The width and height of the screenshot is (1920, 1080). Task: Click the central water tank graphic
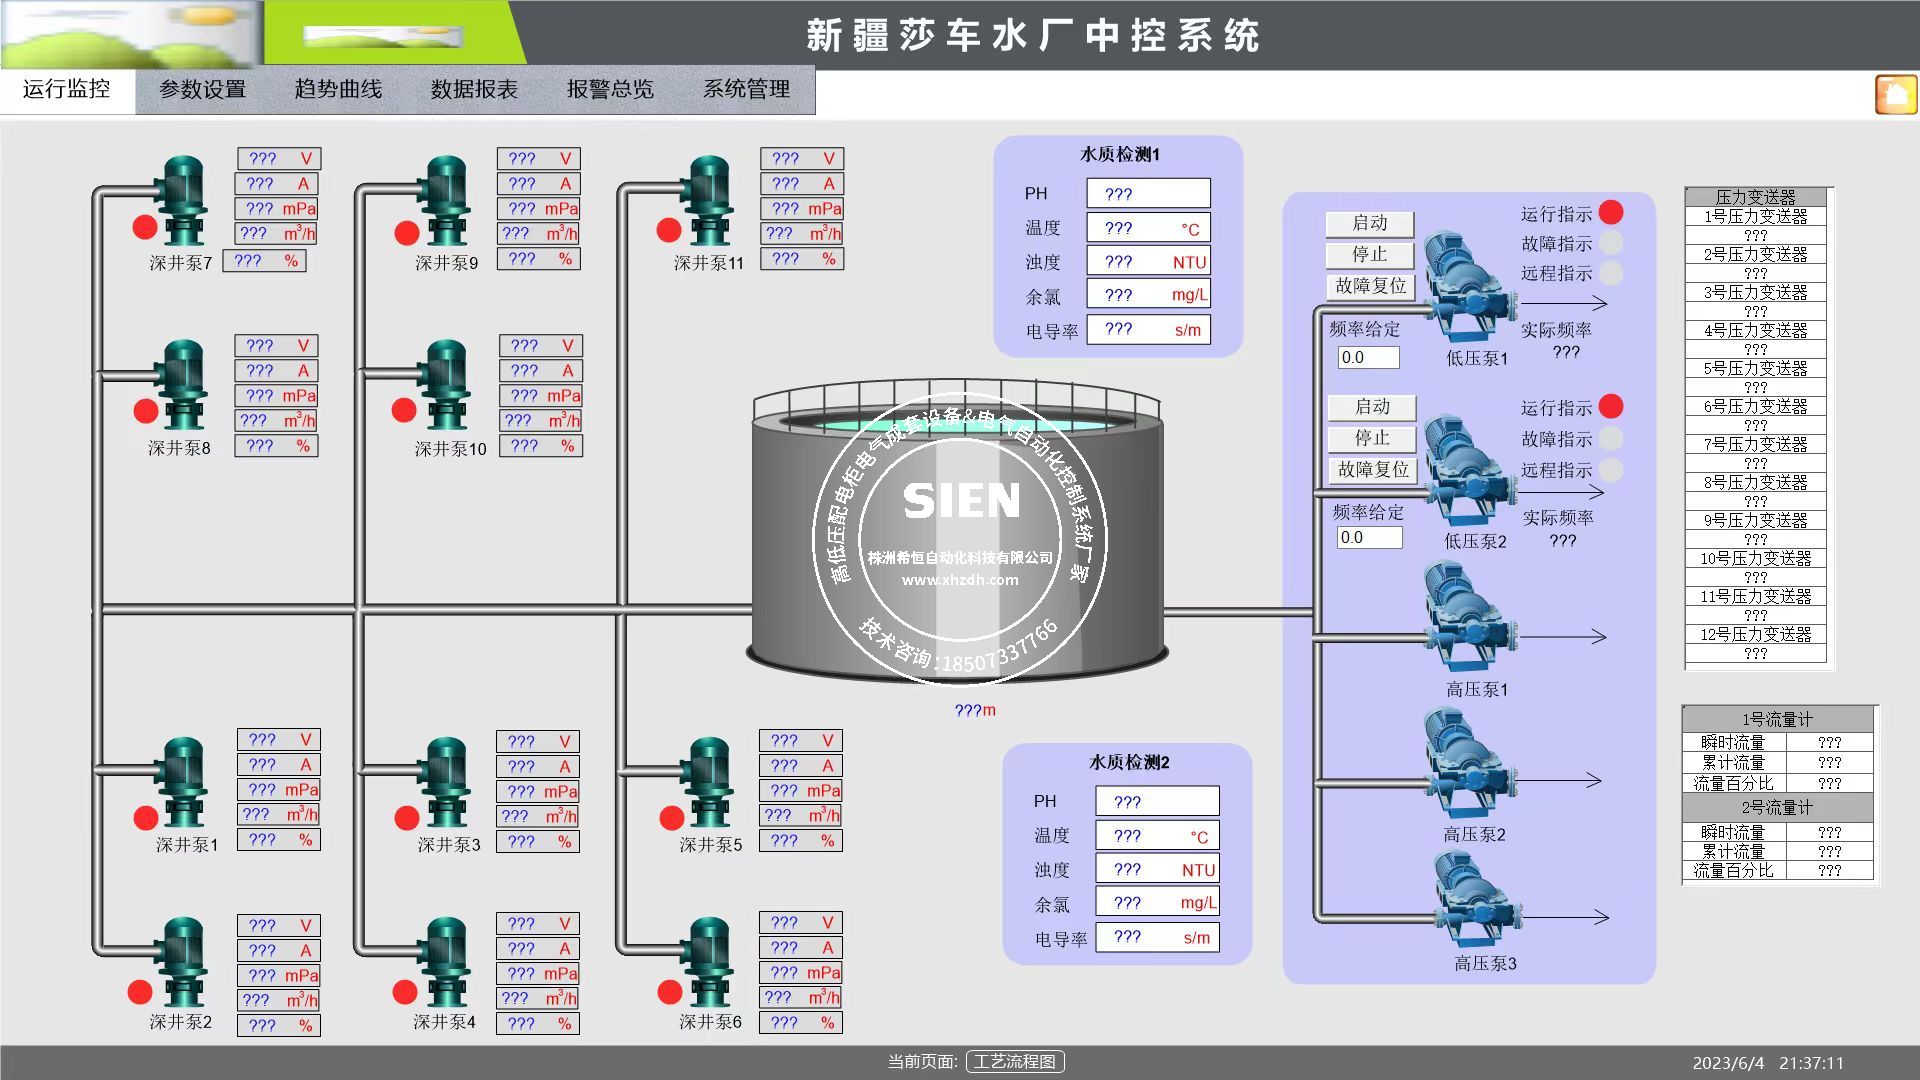point(958,530)
